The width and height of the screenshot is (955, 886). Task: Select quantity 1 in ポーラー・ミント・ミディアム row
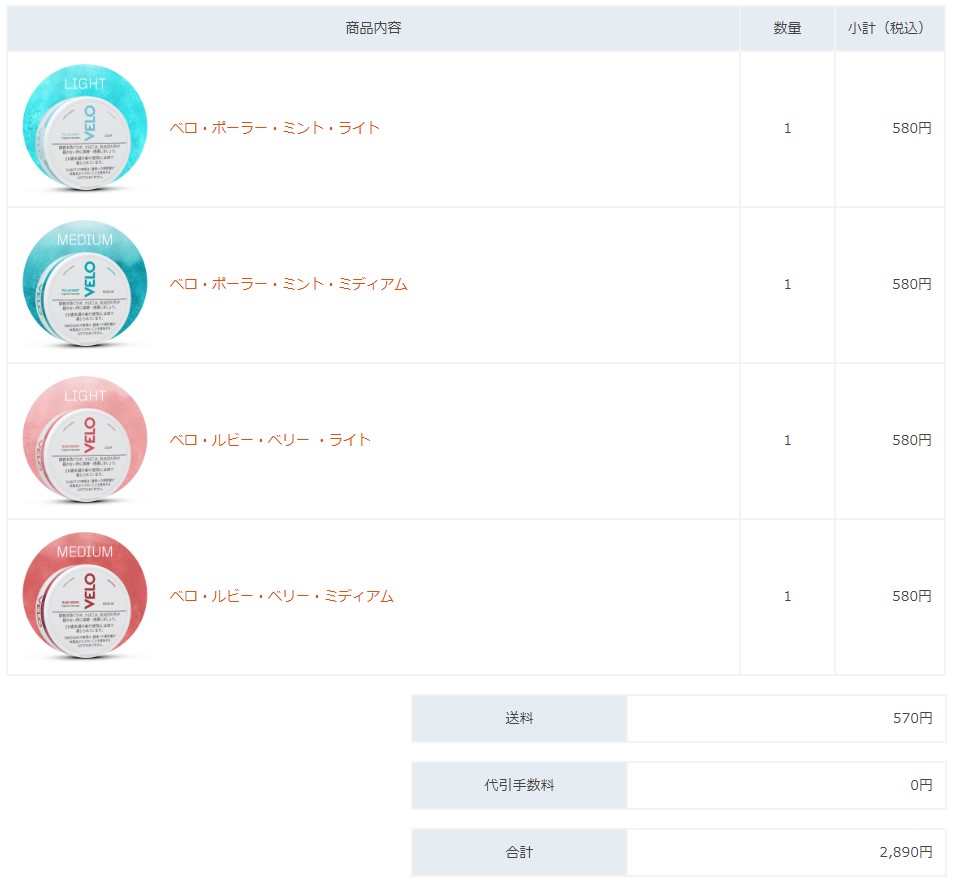[788, 284]
